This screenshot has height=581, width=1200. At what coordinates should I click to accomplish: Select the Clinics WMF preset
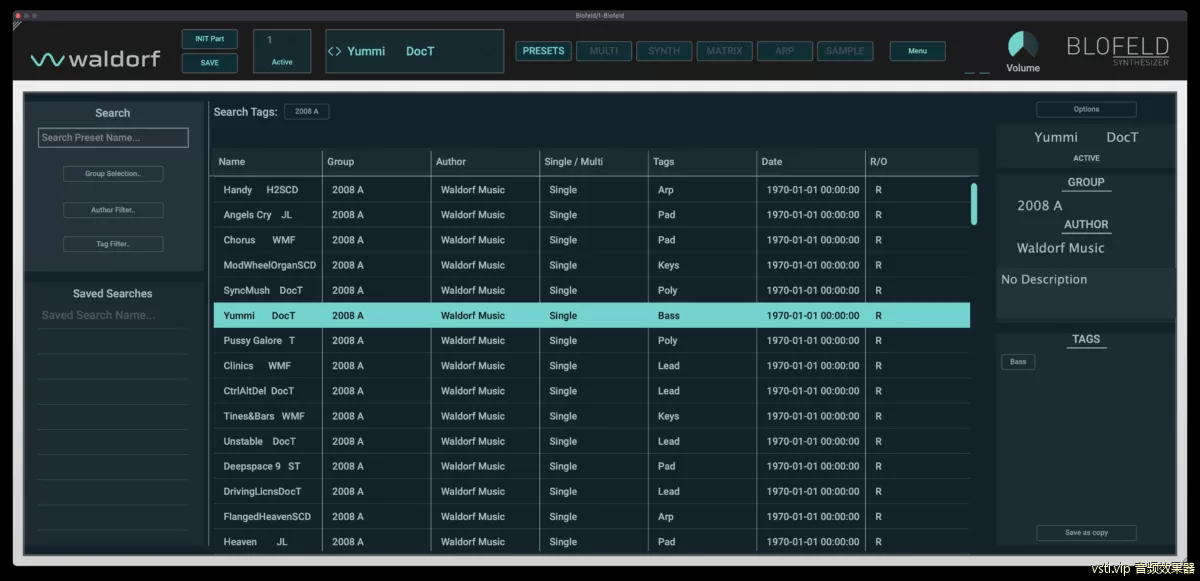click(x=591, y=366)
